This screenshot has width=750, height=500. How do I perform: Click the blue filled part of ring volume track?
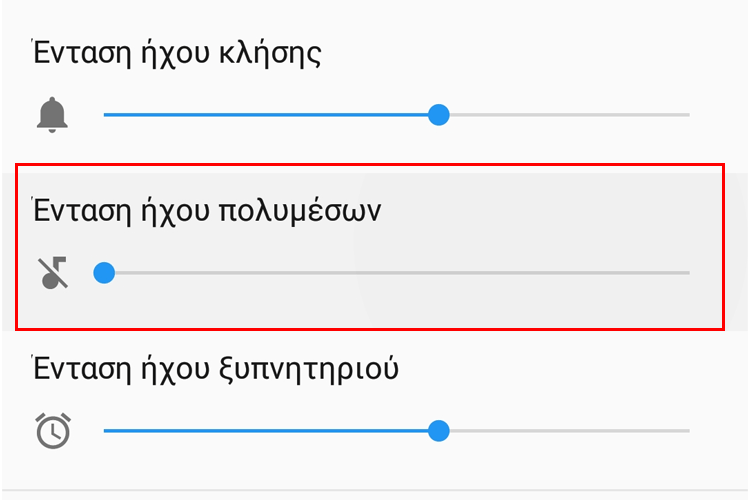pos(270,115)
